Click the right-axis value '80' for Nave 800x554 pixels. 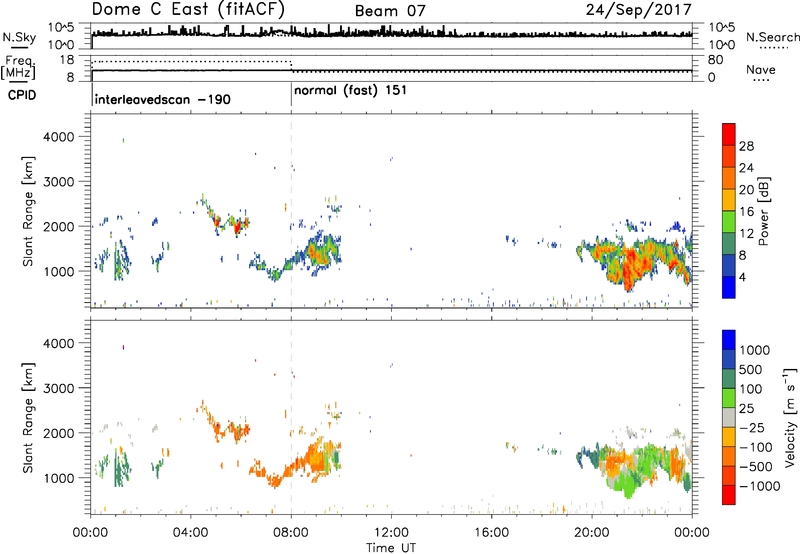pos(715,60)
